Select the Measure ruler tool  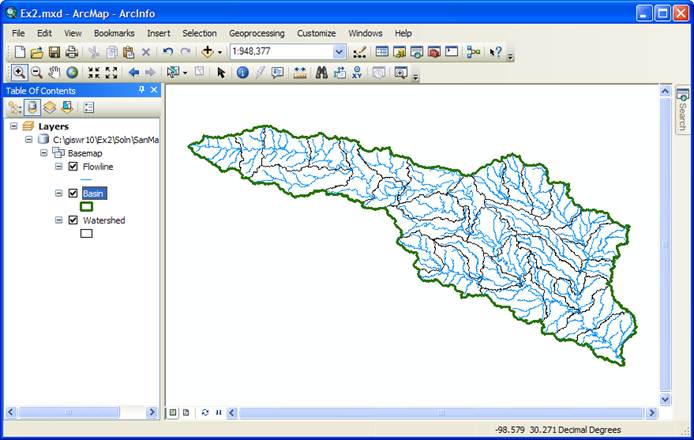(x=300, y=72)
